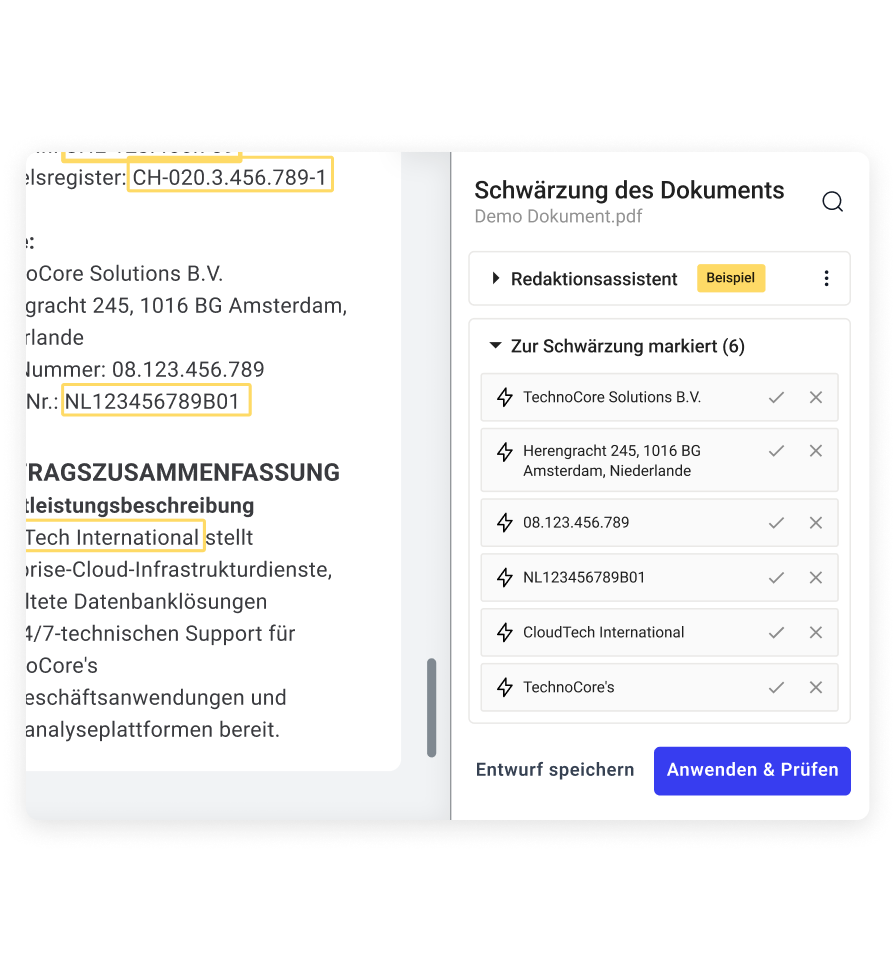Select highlighted CH-020.3.456.789-1 in document
The height and width of the screenshot is (971, 896).
[230, 175]
